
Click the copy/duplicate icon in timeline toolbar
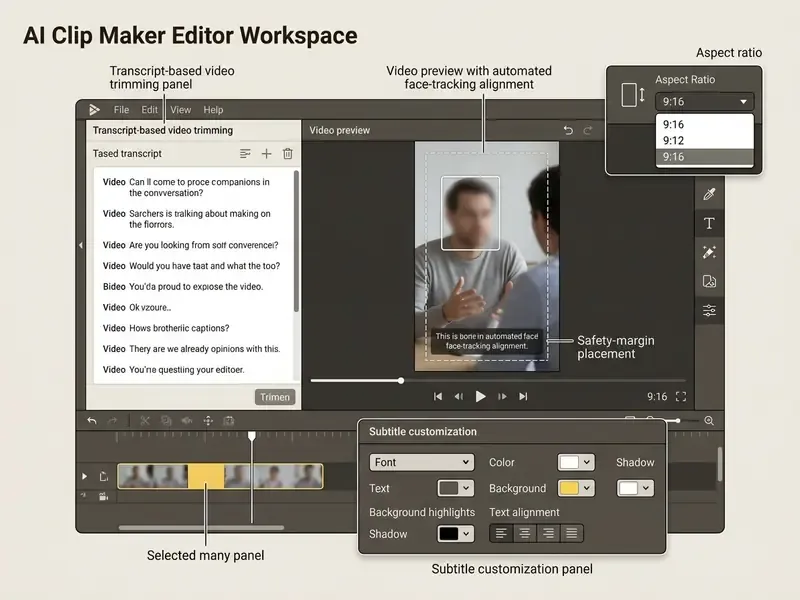(x=166, y=420)
